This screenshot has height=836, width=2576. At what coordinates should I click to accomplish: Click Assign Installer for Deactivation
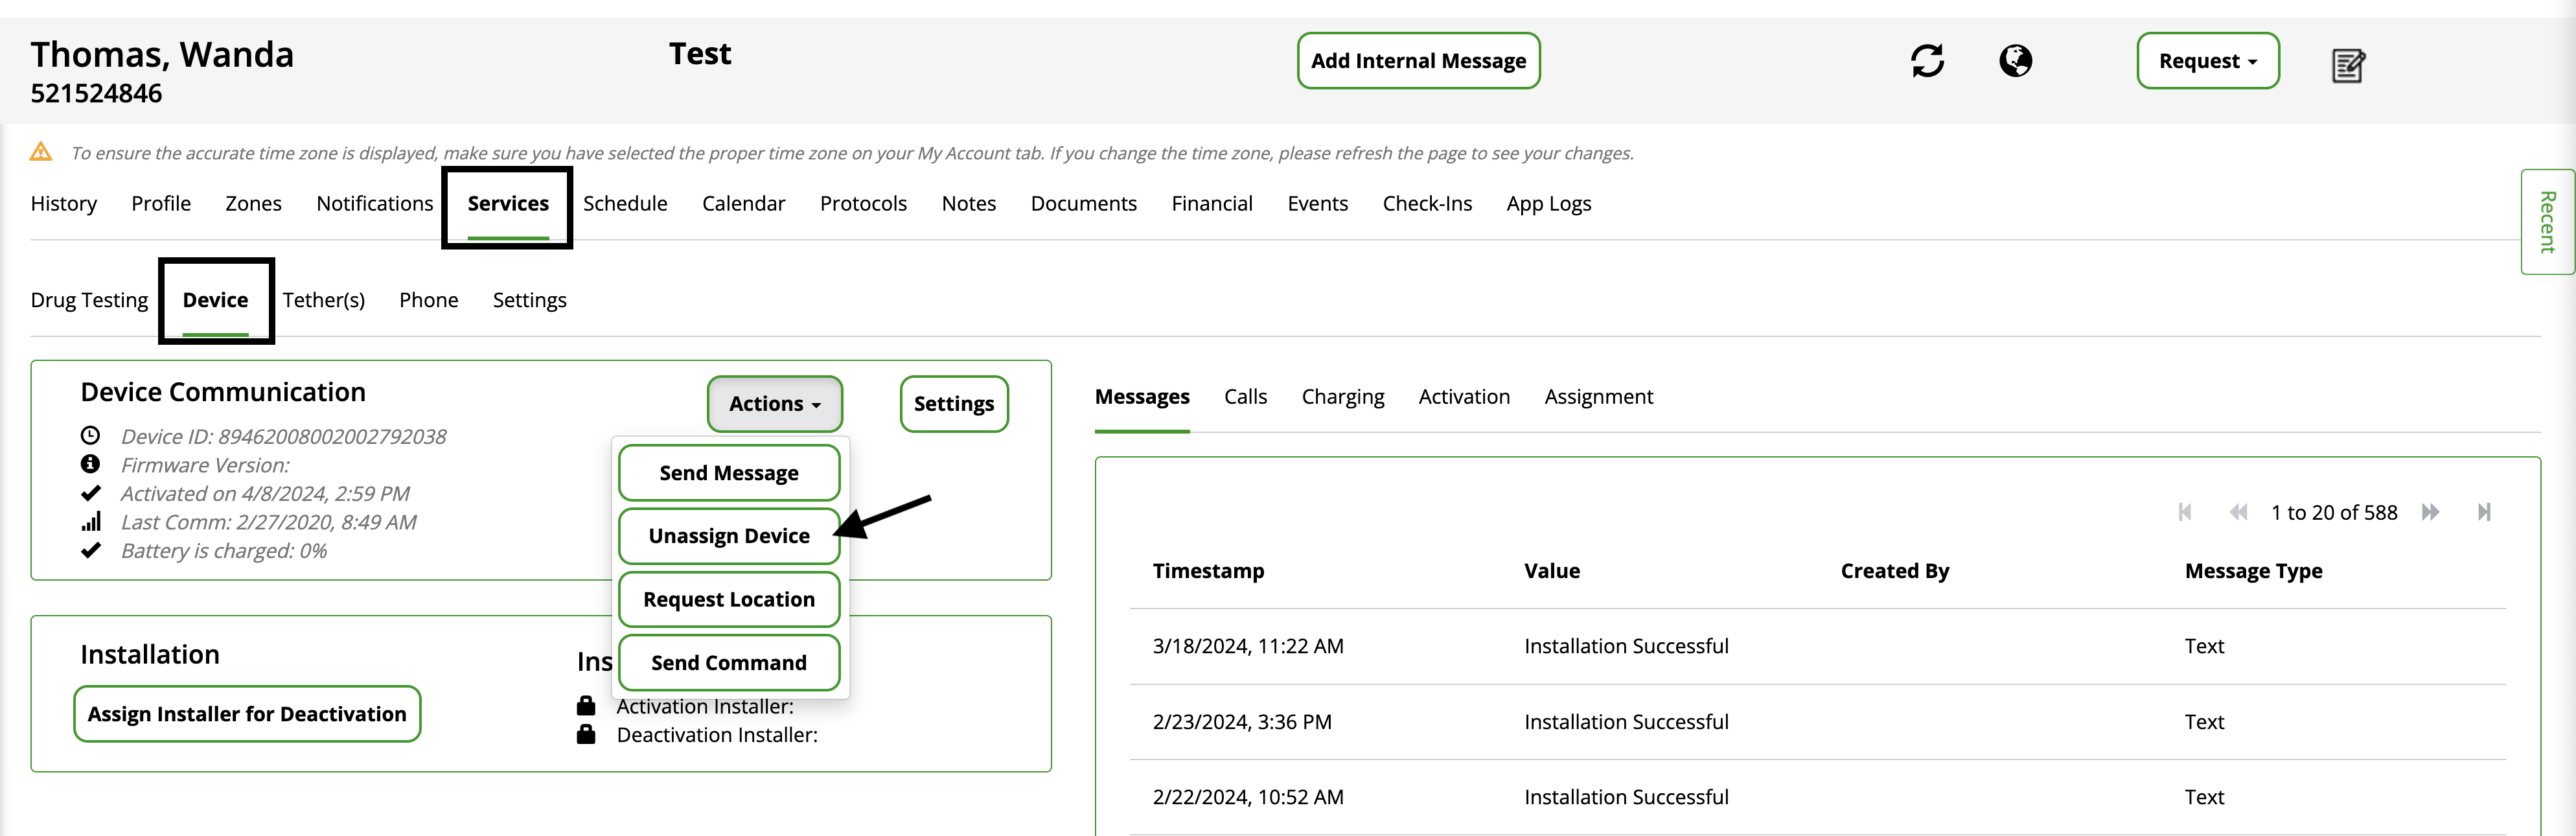point(247,714)
